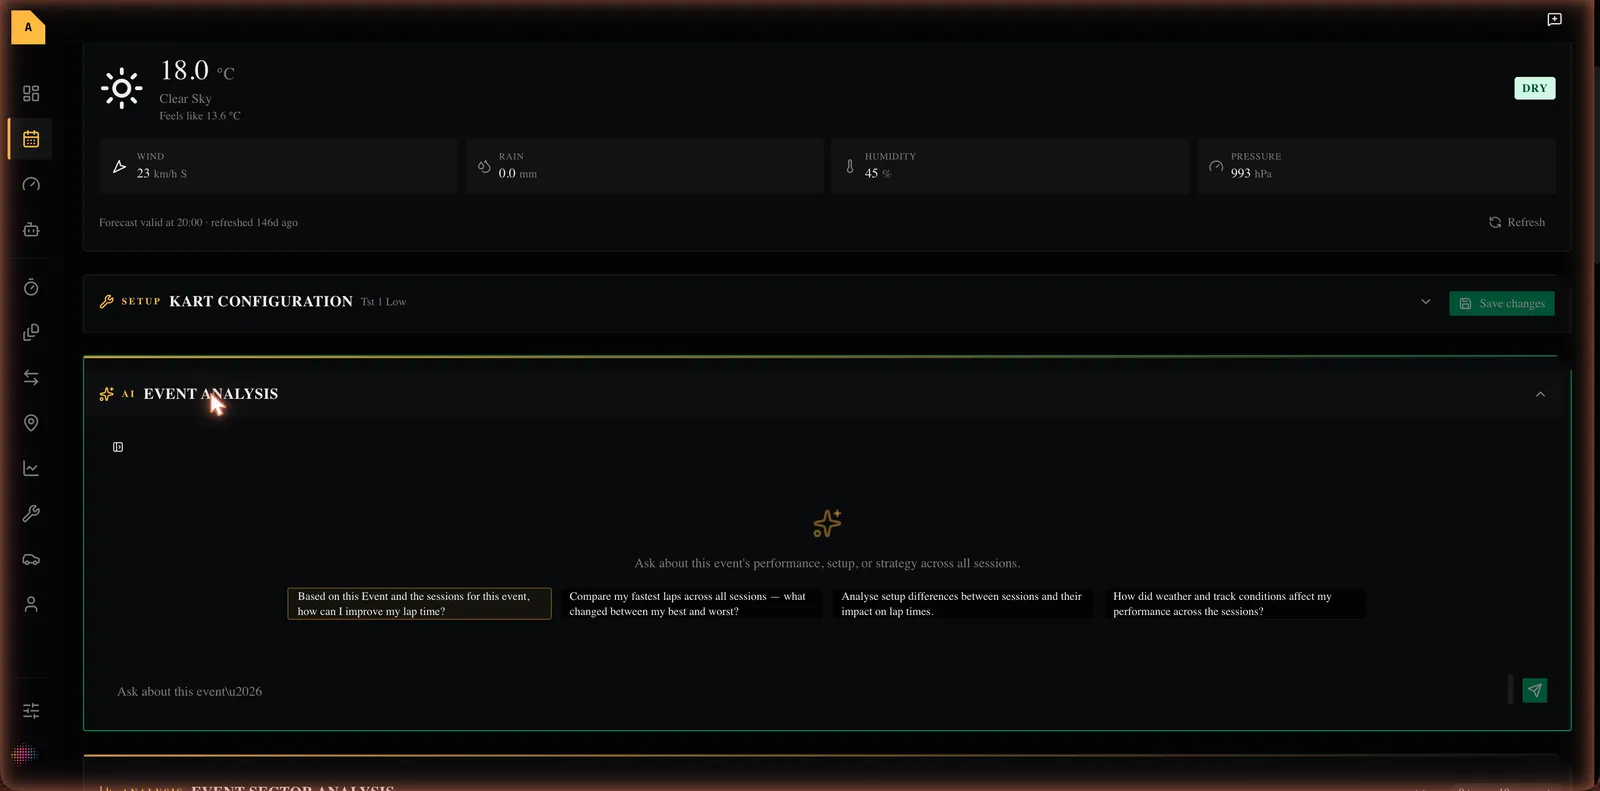
Task: Click the sun weather icon
Action: coord(122,88)
